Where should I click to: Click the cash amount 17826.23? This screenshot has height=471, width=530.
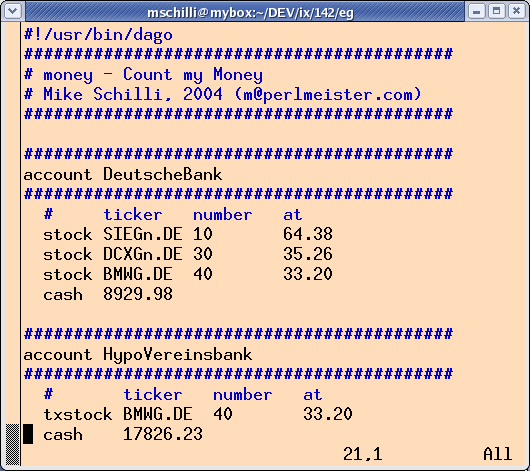tap(163, 434)
